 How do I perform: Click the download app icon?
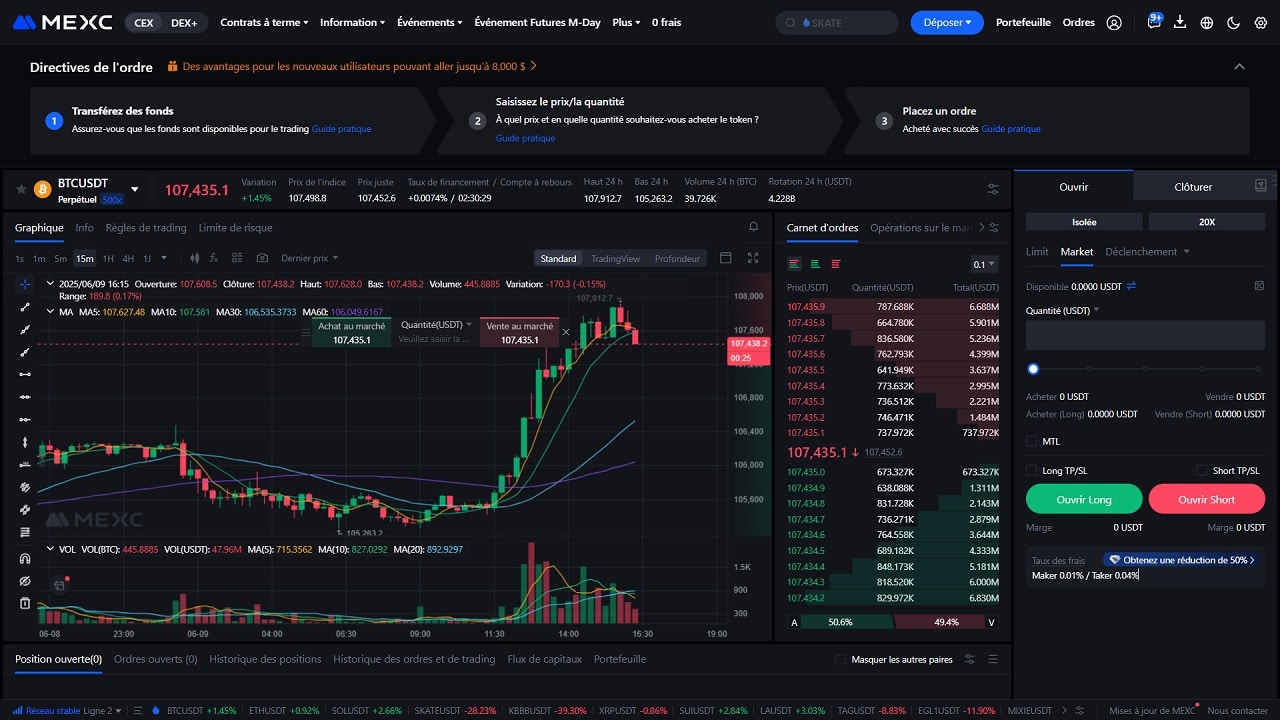pos(1181,22)
